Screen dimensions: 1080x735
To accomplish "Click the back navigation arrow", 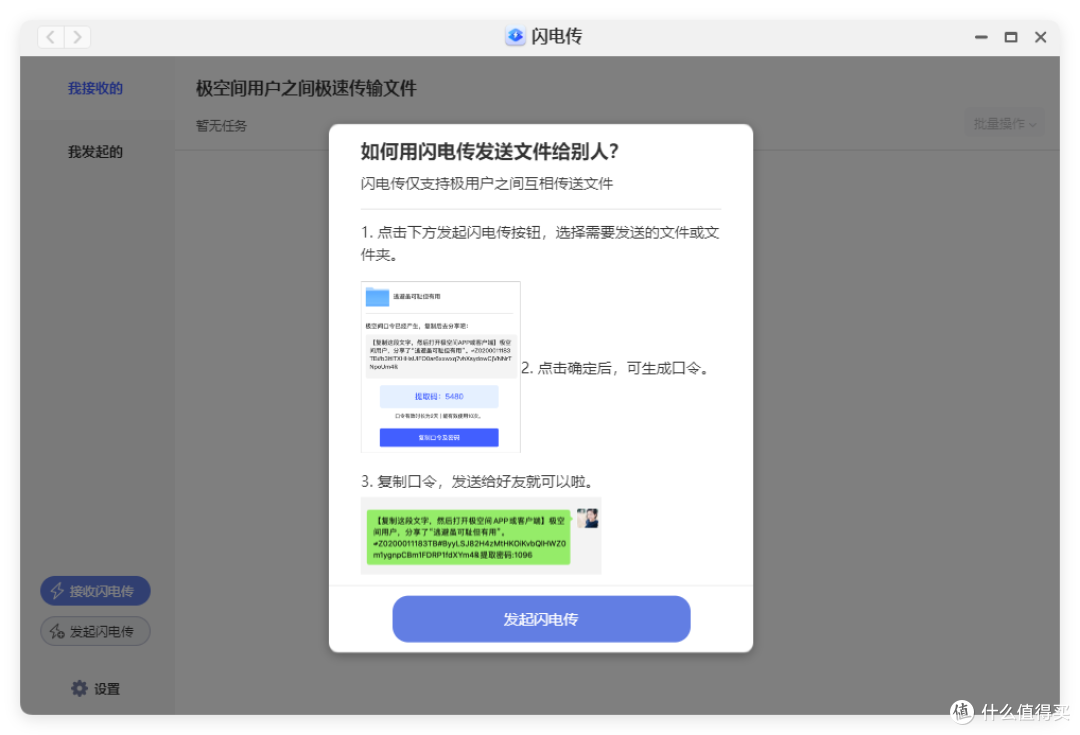I will click(51, 37).
